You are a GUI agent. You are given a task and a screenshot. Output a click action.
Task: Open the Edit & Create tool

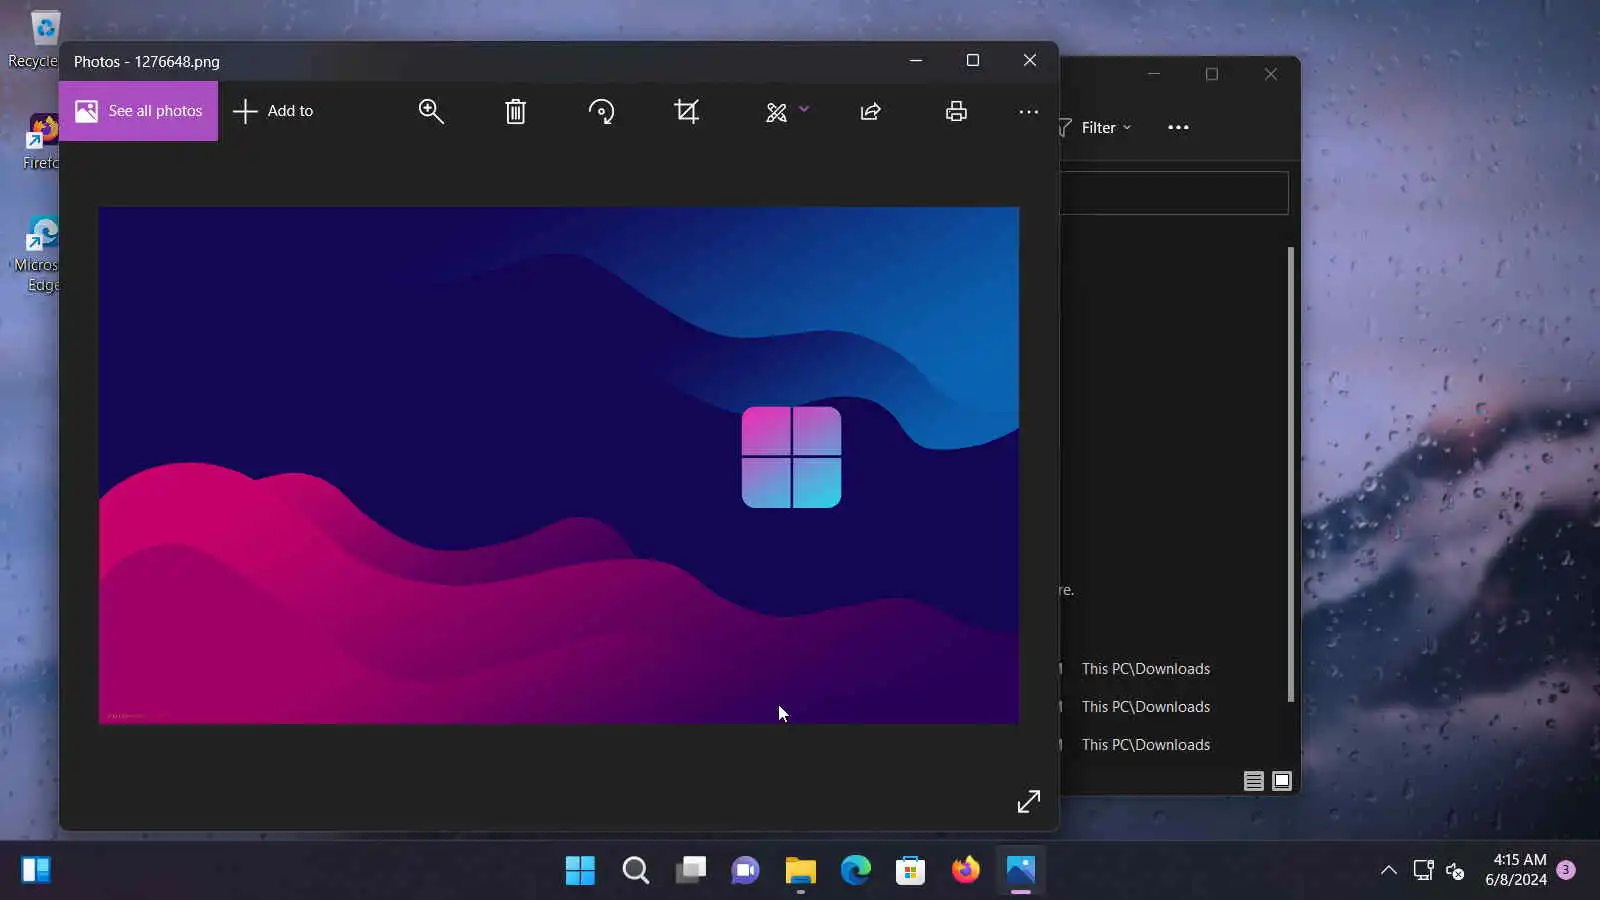[x=776, y=112]
